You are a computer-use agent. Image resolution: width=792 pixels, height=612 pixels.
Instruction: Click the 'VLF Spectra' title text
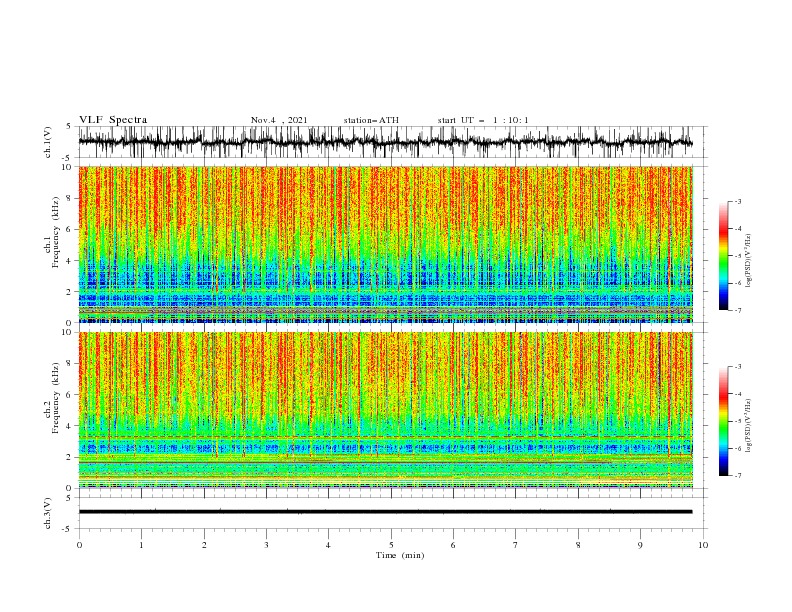[x=113, y=120]
